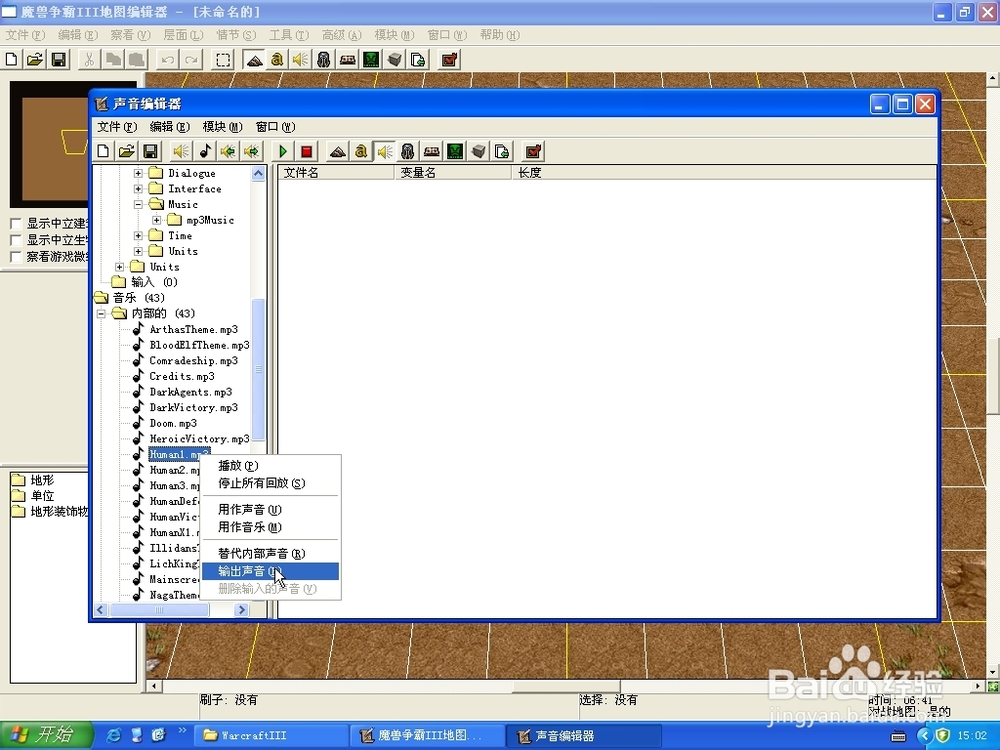
Task: Open Sound Editor 模块(M) menu
Action: tap(223, 127)
